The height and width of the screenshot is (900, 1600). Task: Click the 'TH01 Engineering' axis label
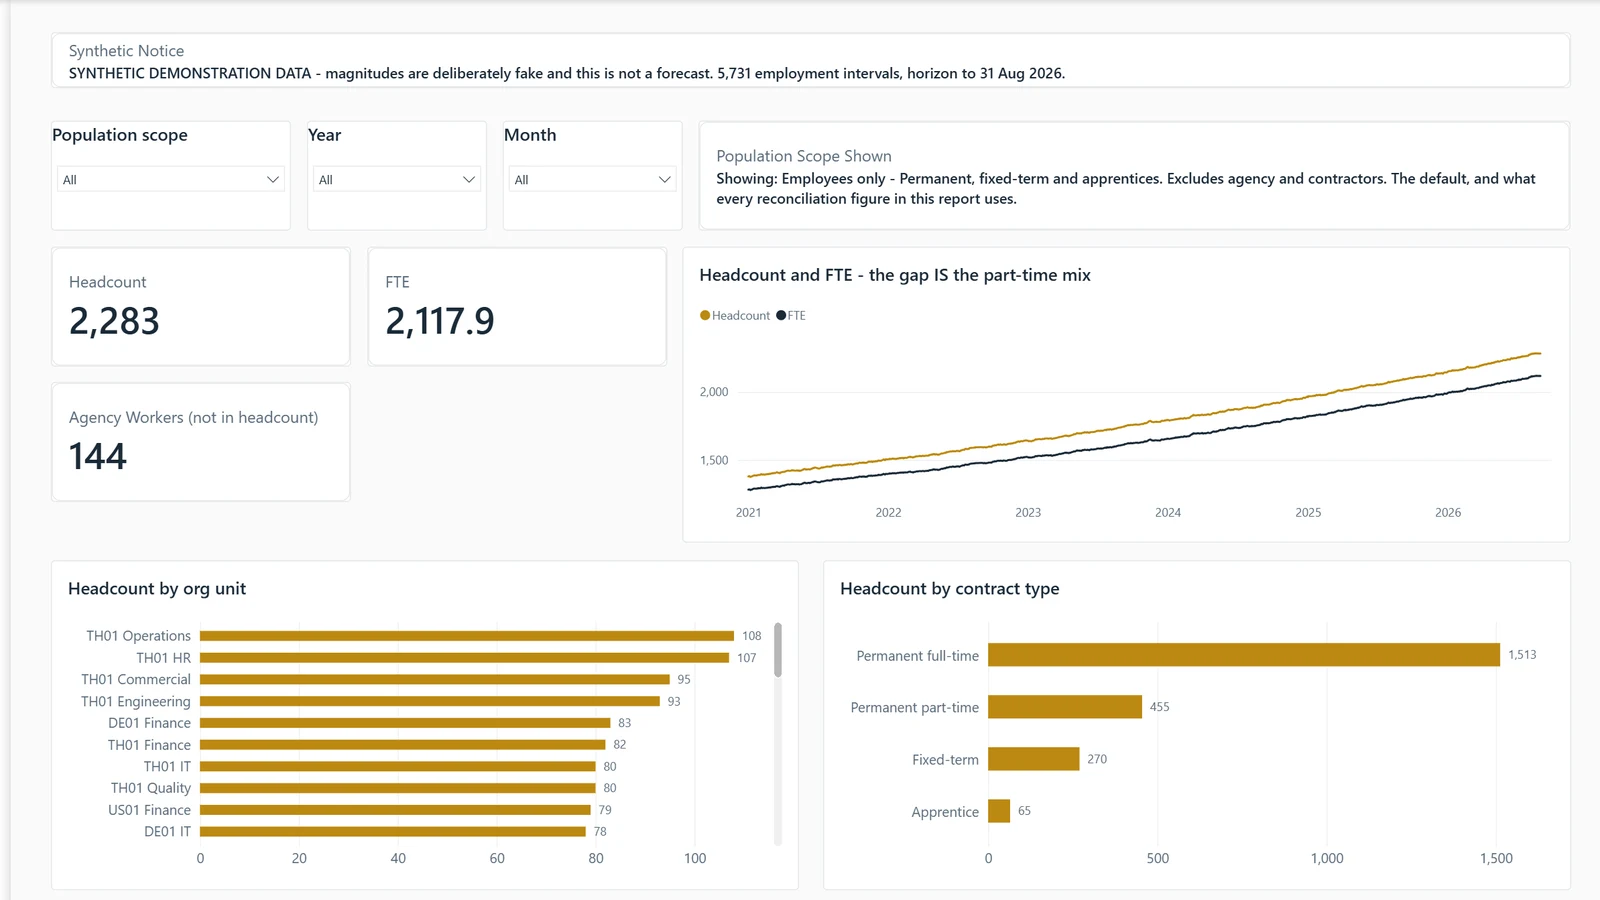pyautogui.click(x=136, y=702)
